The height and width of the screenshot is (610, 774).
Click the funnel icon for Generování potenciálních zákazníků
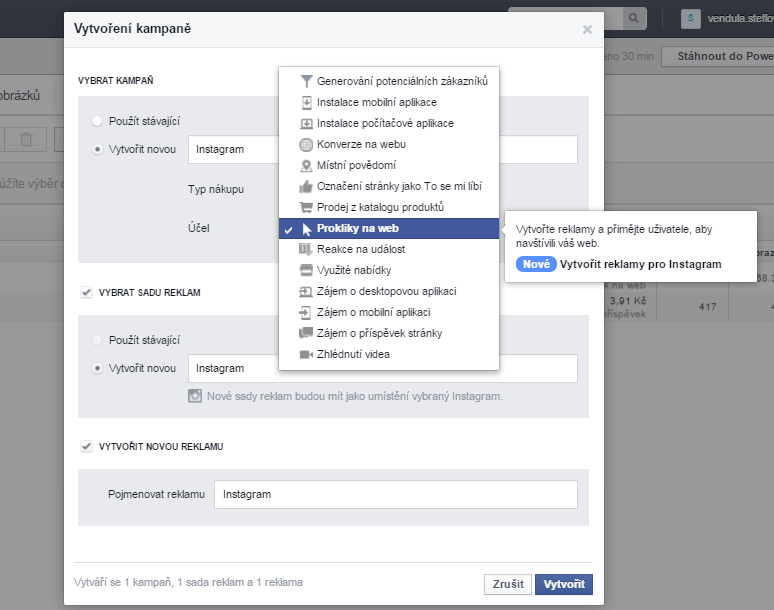306,81
